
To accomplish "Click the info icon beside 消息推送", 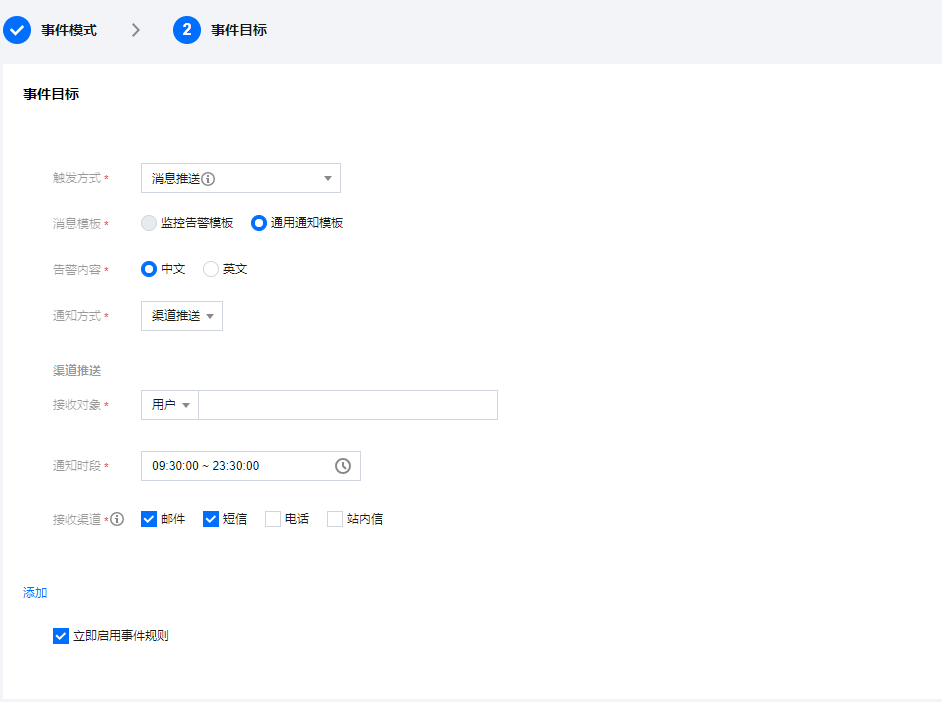I will pos(208,179).
